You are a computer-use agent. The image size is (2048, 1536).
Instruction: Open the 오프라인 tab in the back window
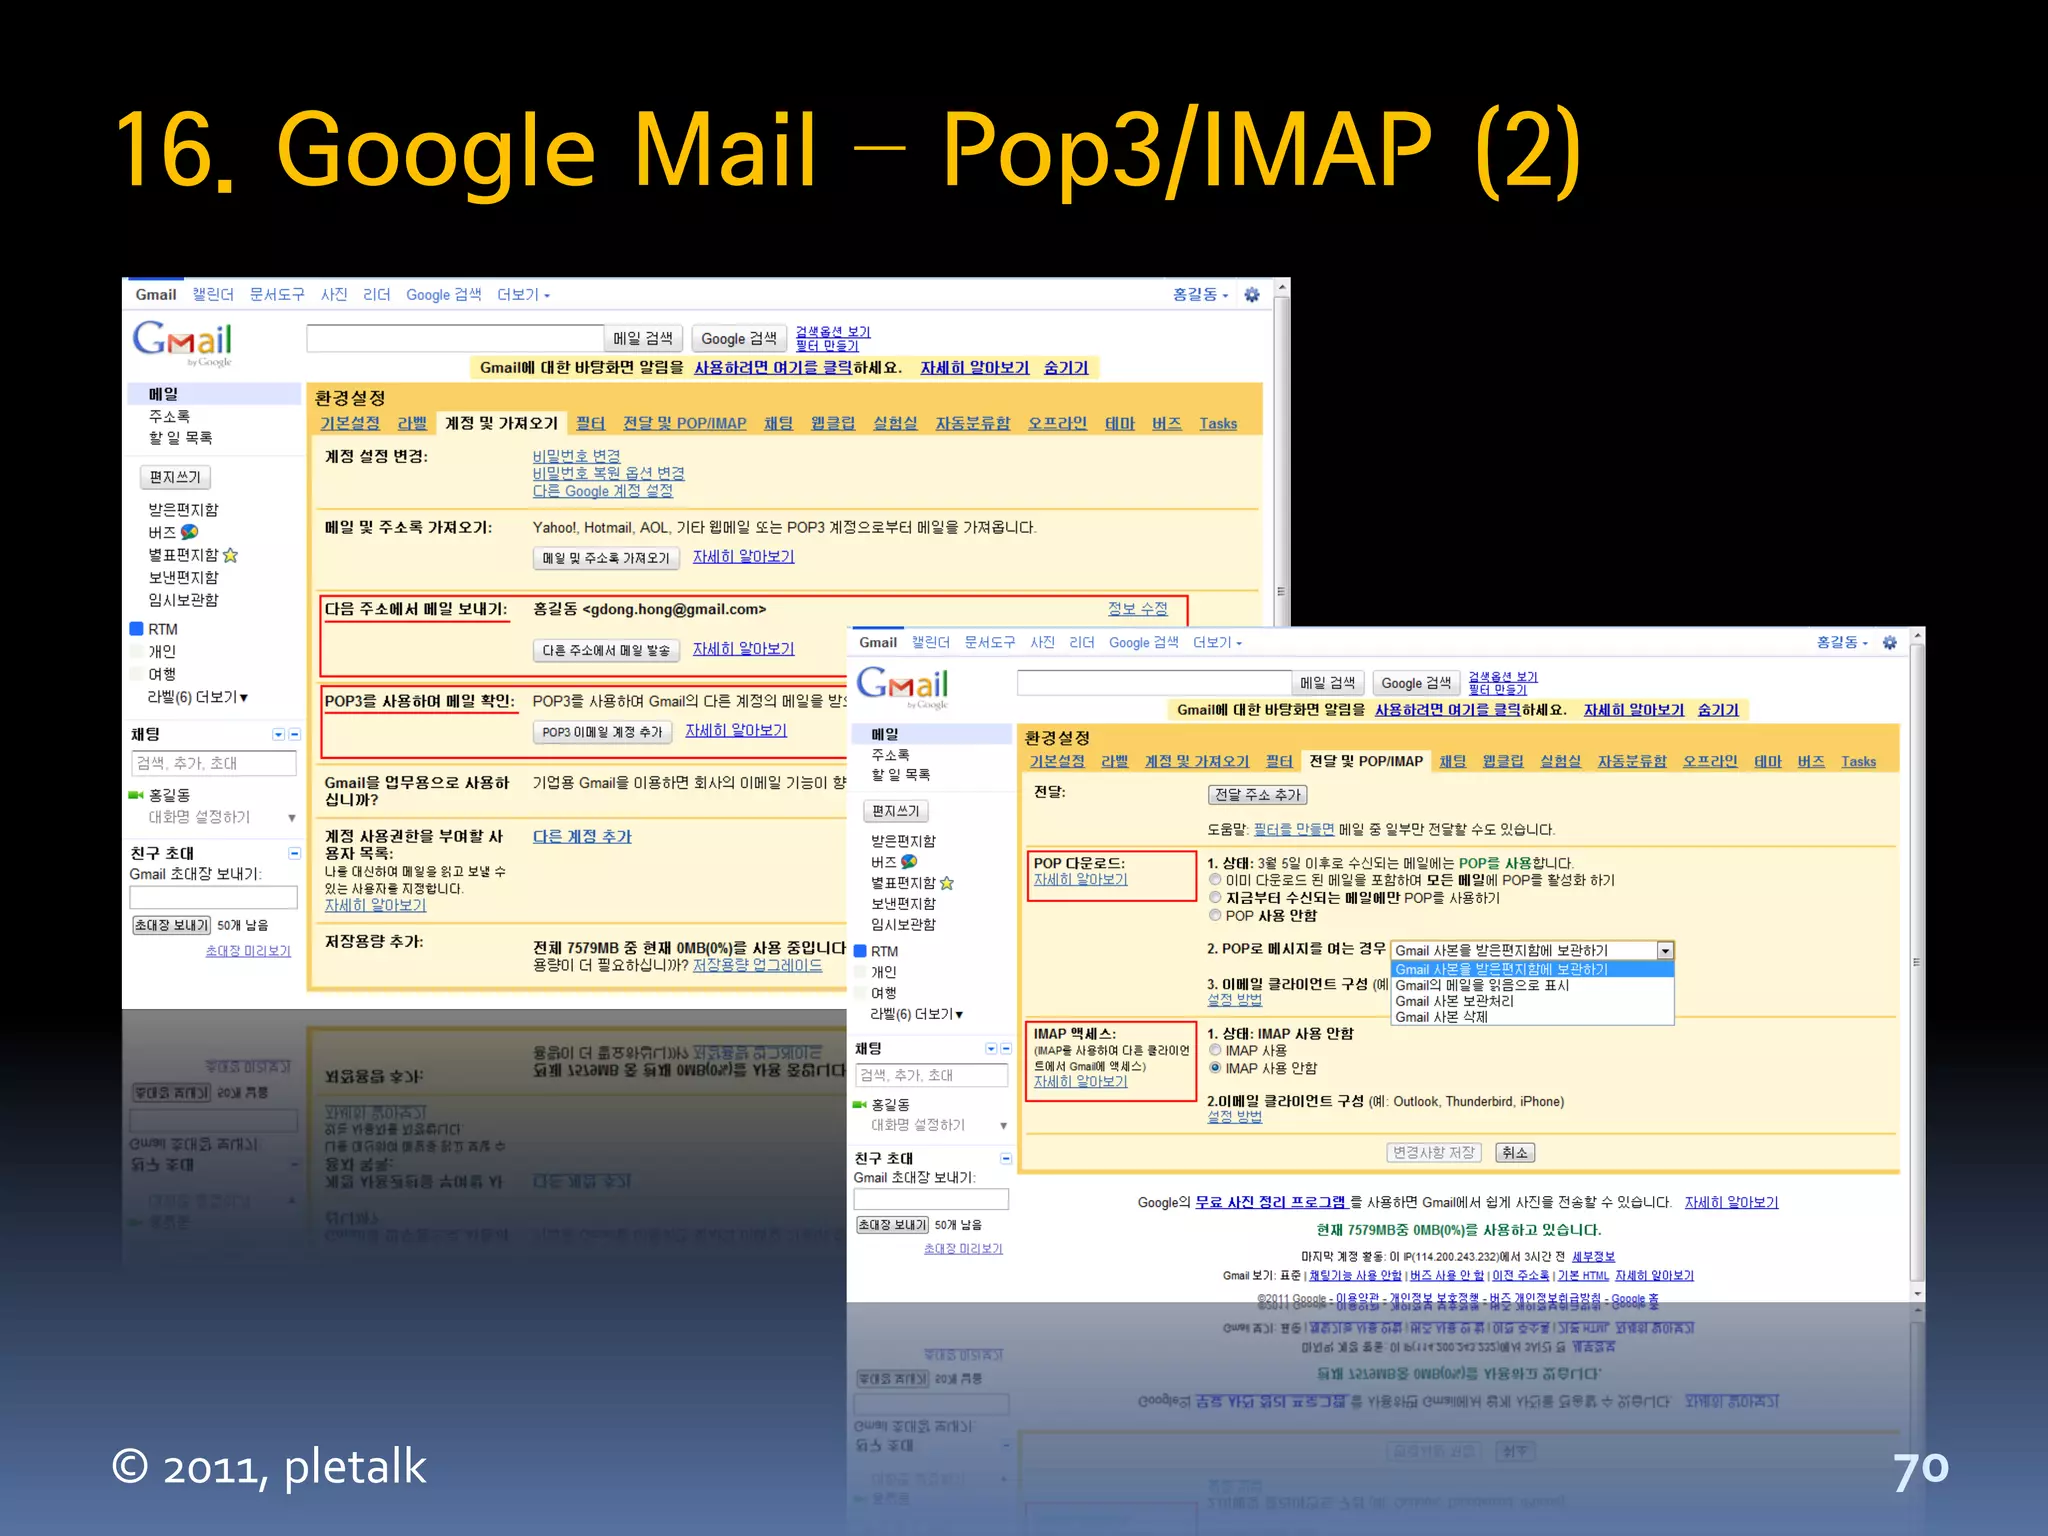[x=1057, y=424]
